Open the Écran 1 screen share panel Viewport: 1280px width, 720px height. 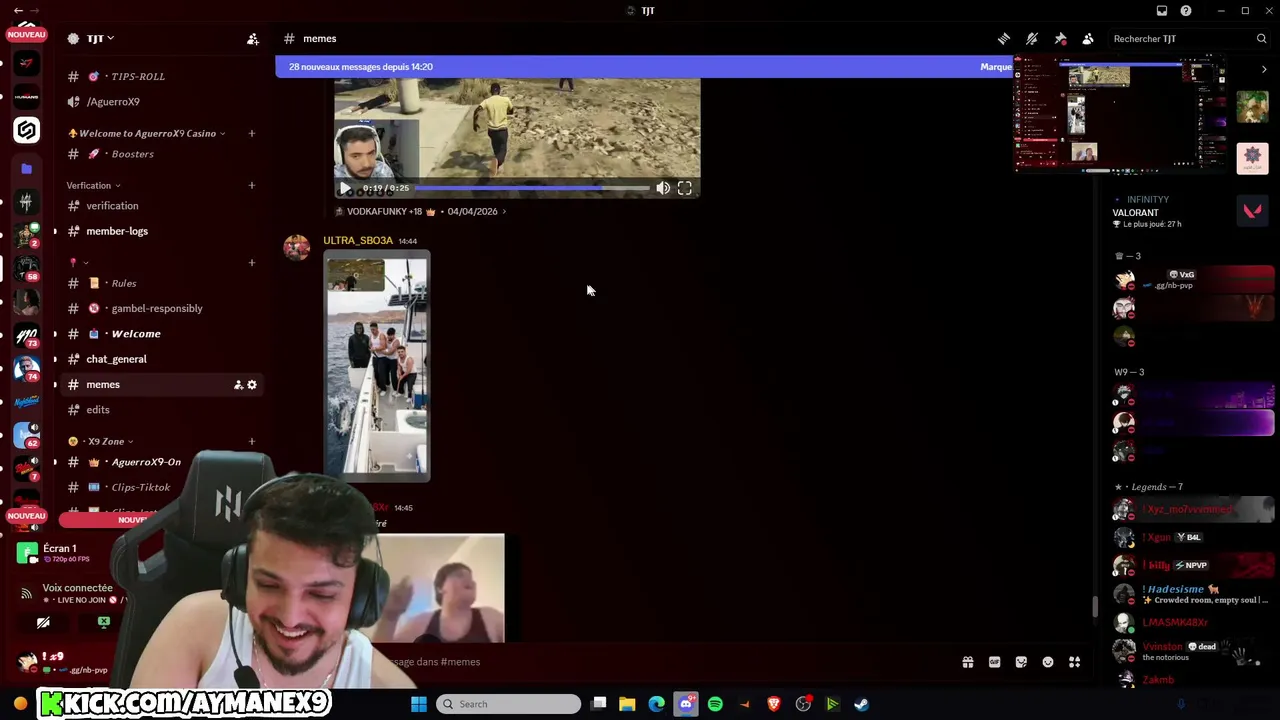coord(60,553)
